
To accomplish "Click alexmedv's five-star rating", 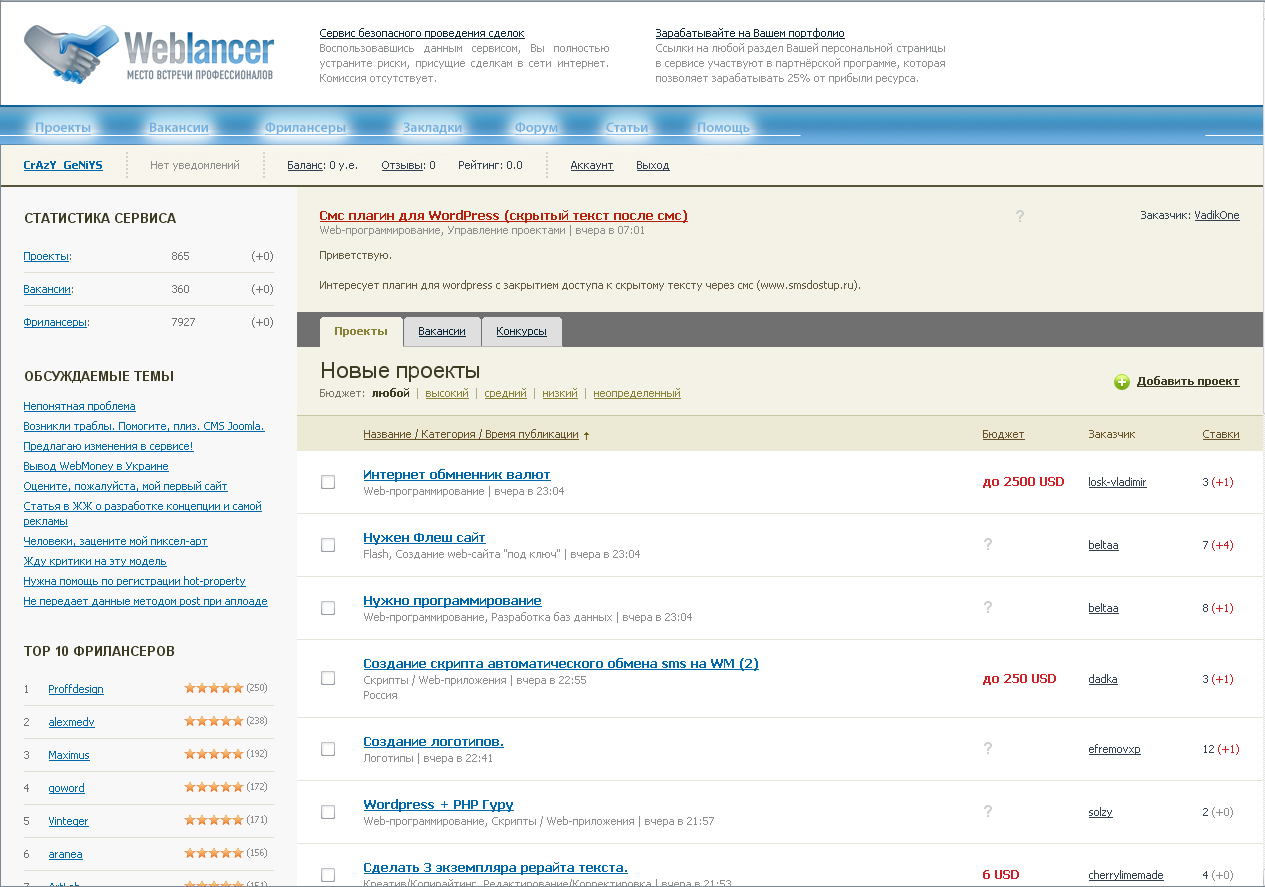I will [x=214, y=721].
